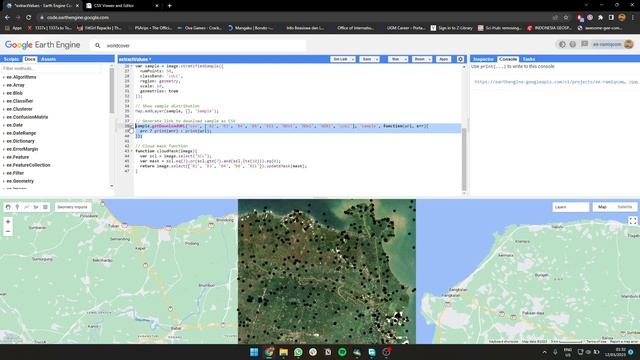
Task: Click the Reset button
Action: click(419, 59)
